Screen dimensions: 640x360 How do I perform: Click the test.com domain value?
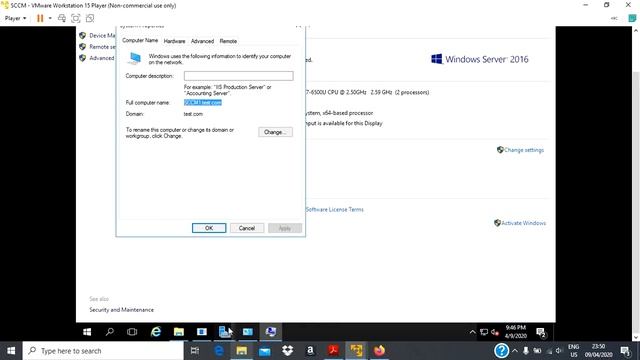coord(193,114)
